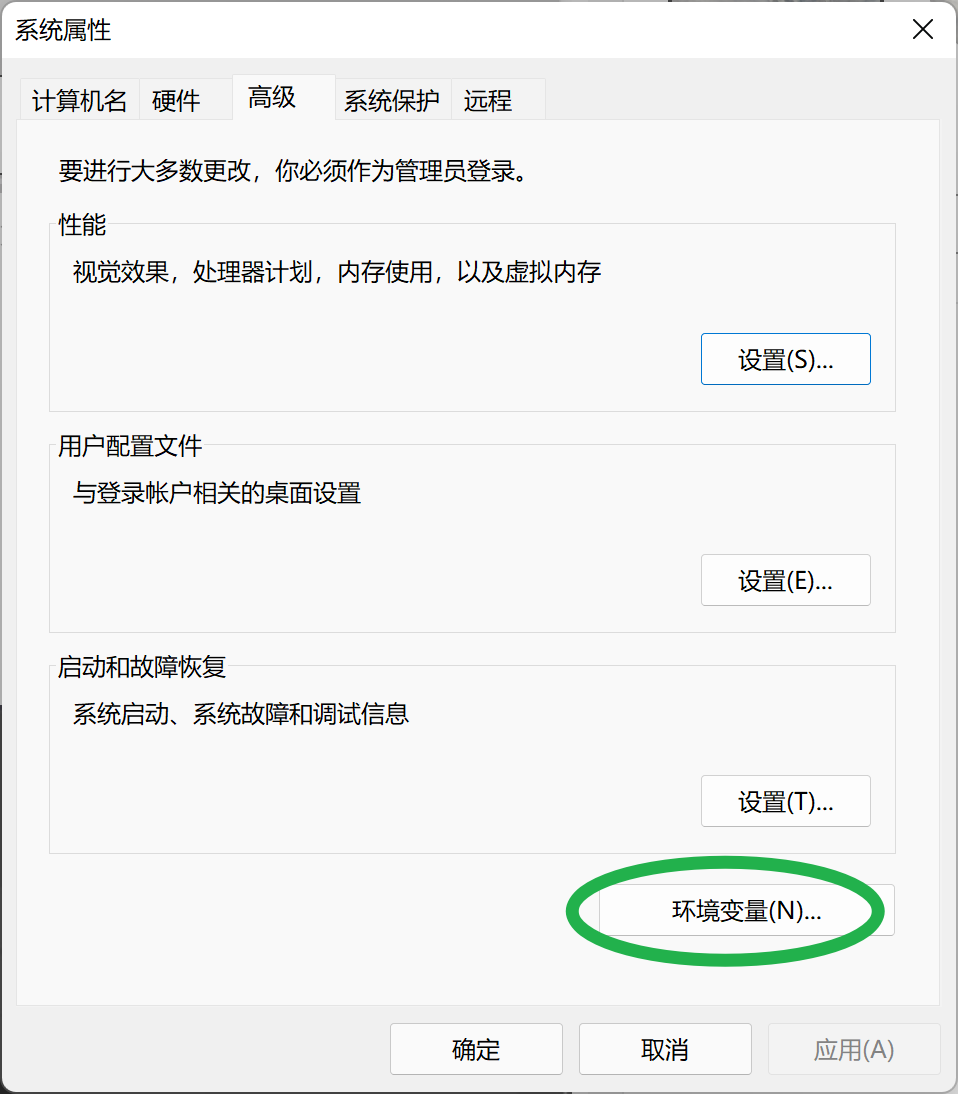Click the 用户配置文件 group heading
This screenshot has width=958, height=1094.
pyautogui.click(x=130, y=446)
